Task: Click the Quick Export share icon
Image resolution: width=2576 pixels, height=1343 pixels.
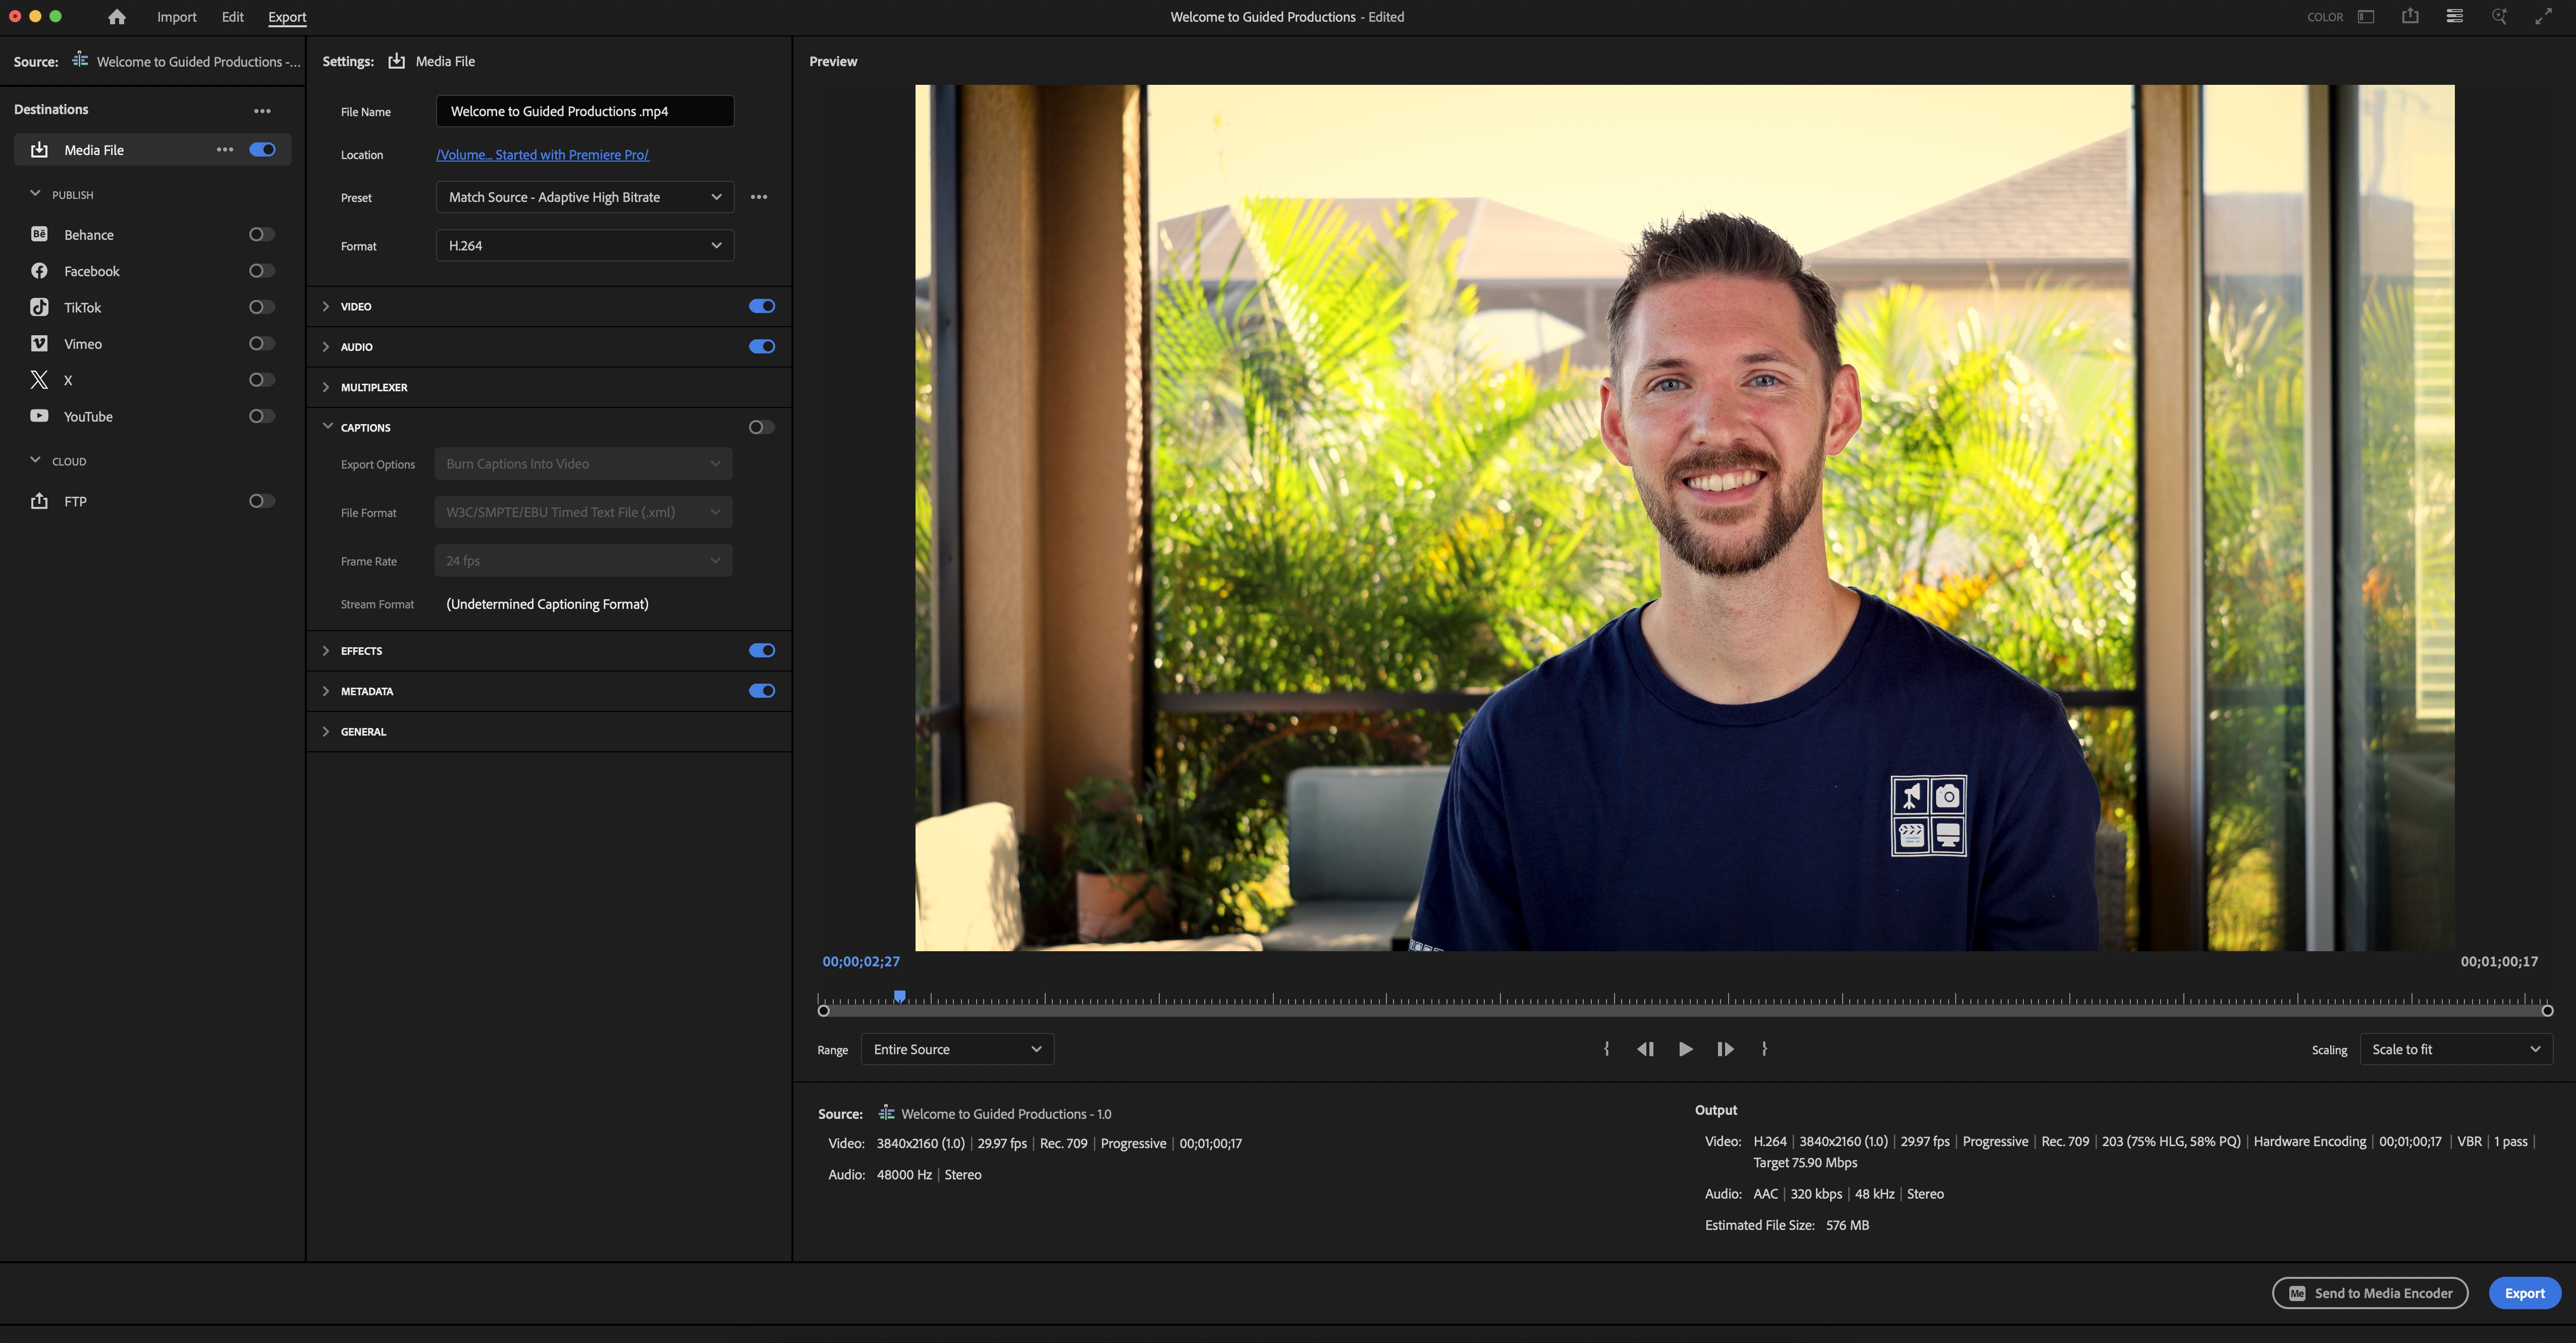Action: [2410, 16]
